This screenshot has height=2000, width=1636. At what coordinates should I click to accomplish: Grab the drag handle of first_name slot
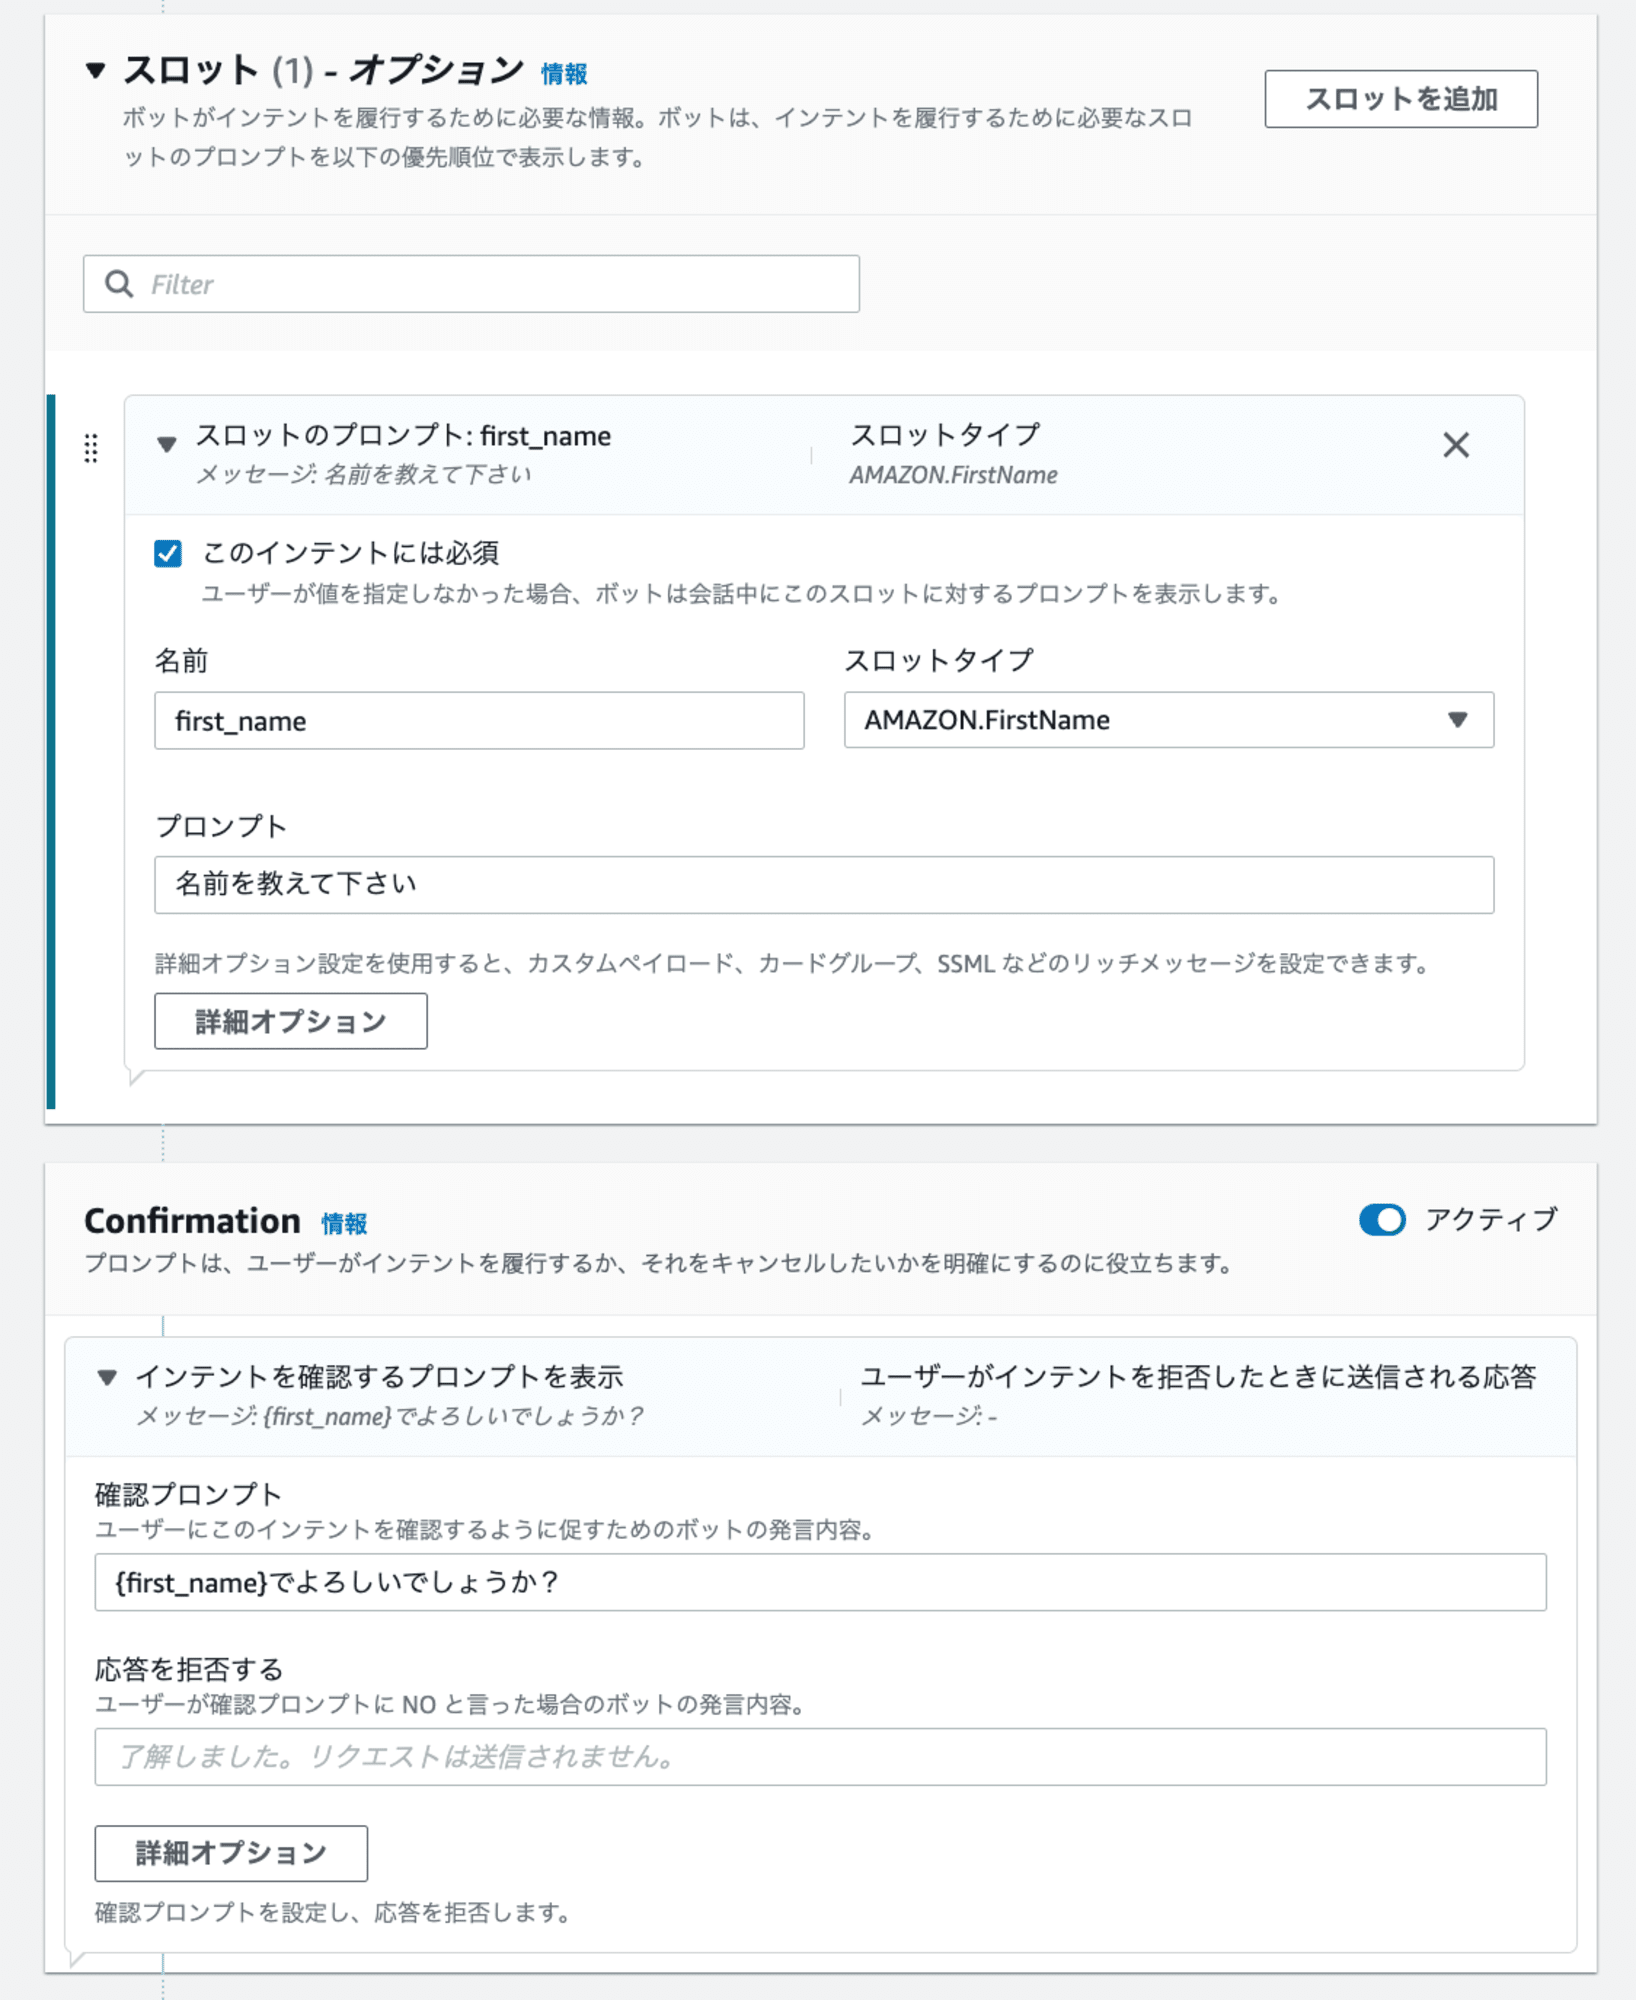91,448
